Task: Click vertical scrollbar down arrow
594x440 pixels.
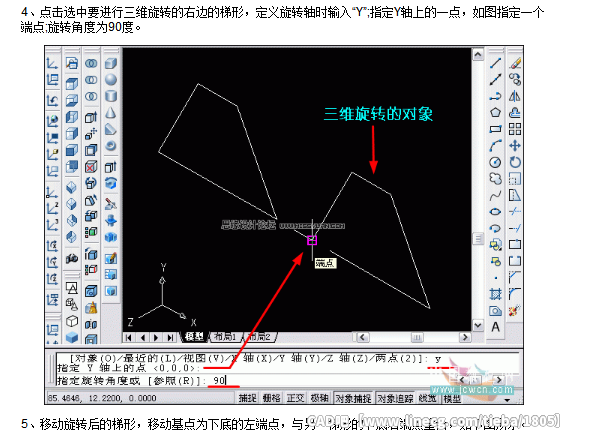Action: click(x=478, y=325)
